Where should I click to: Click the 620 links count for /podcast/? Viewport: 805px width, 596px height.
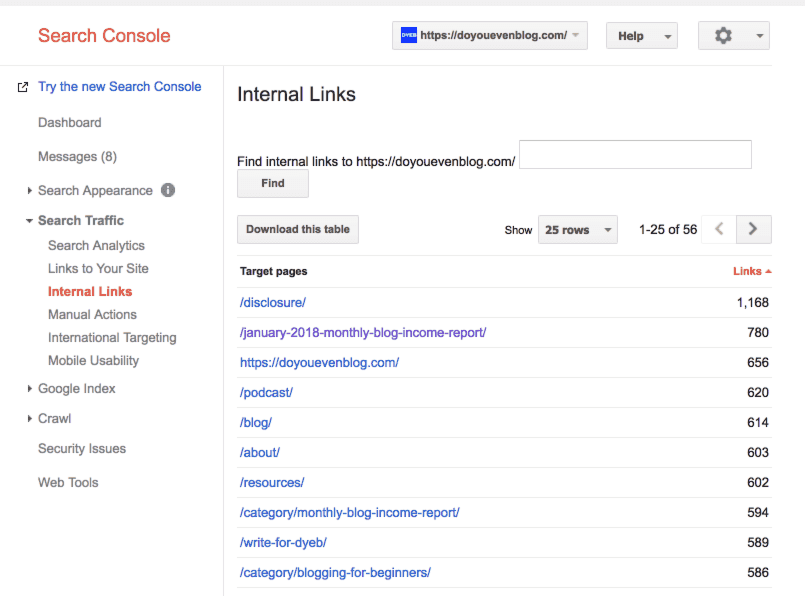coord(758,393)
